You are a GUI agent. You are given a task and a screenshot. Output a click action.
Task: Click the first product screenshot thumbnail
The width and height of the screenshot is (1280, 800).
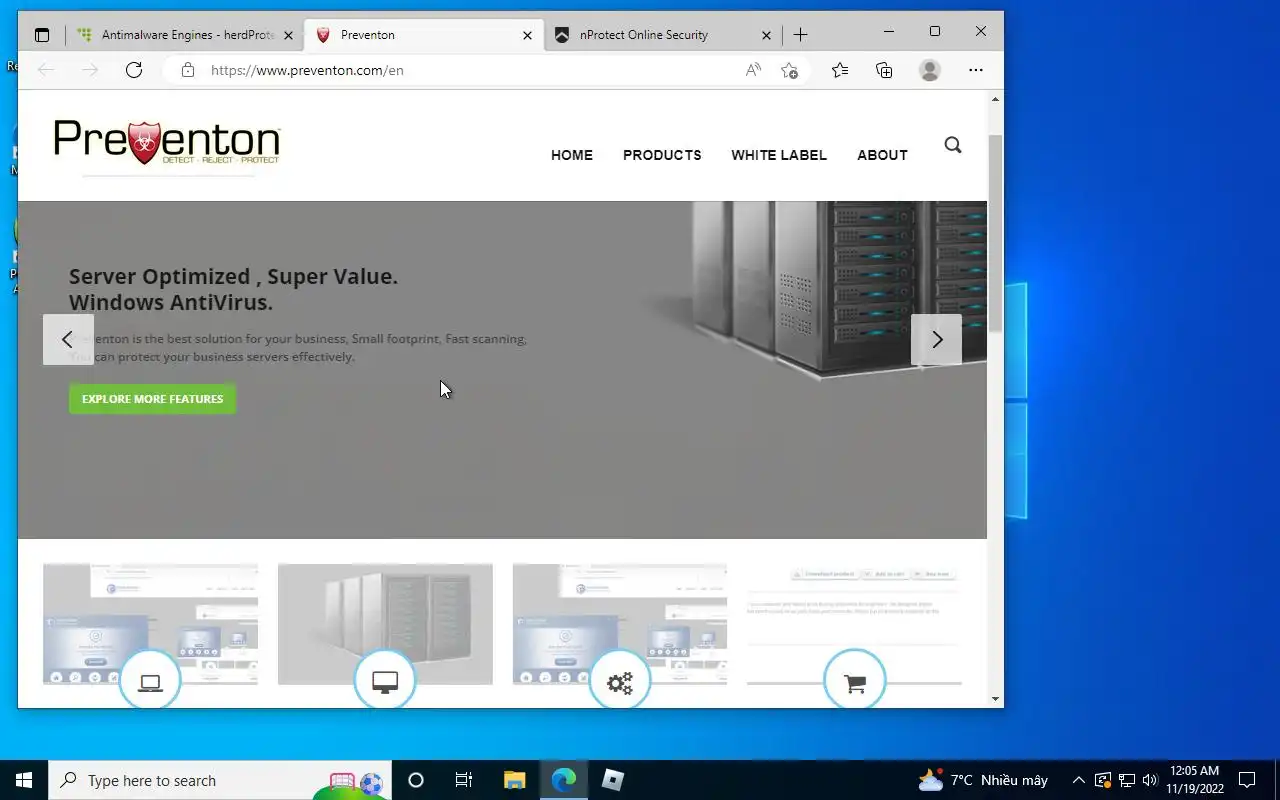150,624
